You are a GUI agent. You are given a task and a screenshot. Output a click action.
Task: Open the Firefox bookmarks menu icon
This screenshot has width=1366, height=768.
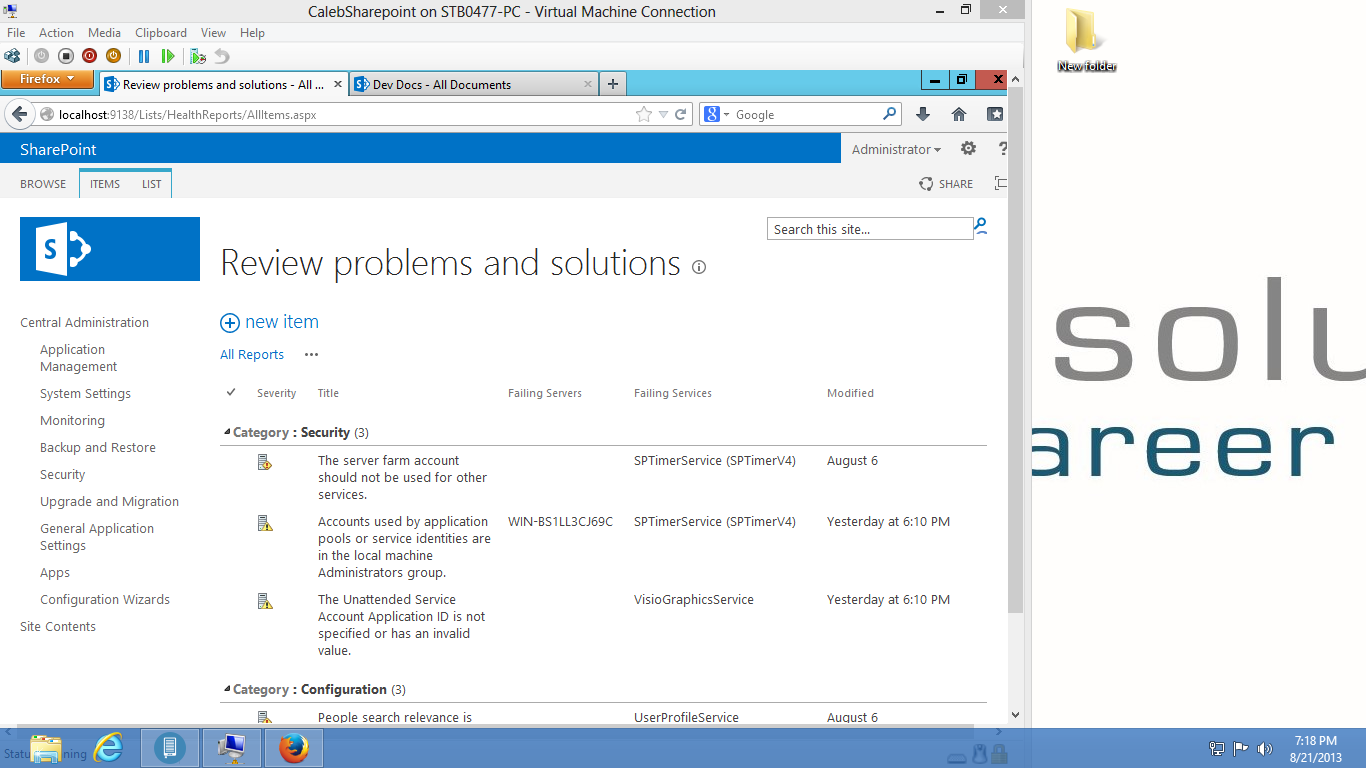(995, 114)
